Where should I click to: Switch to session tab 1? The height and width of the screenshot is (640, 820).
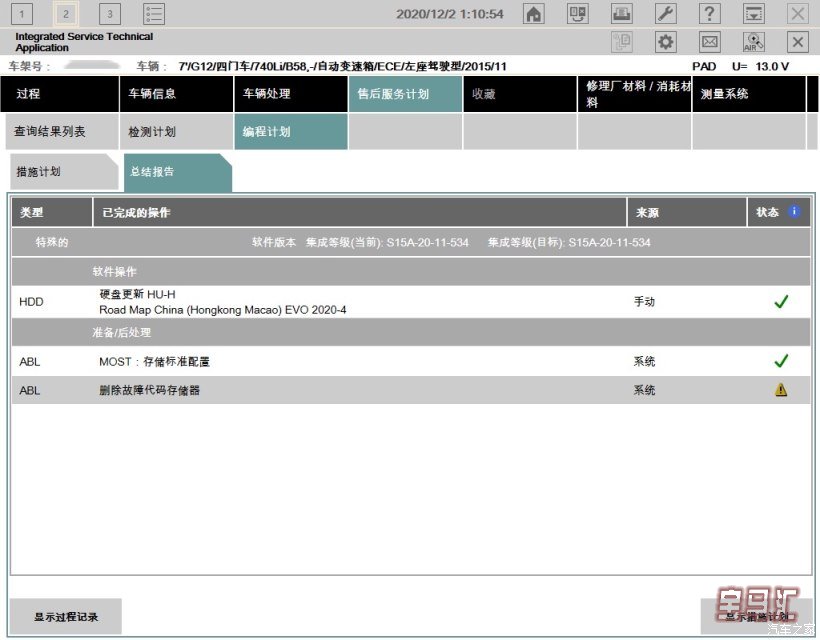click(23, 14)
